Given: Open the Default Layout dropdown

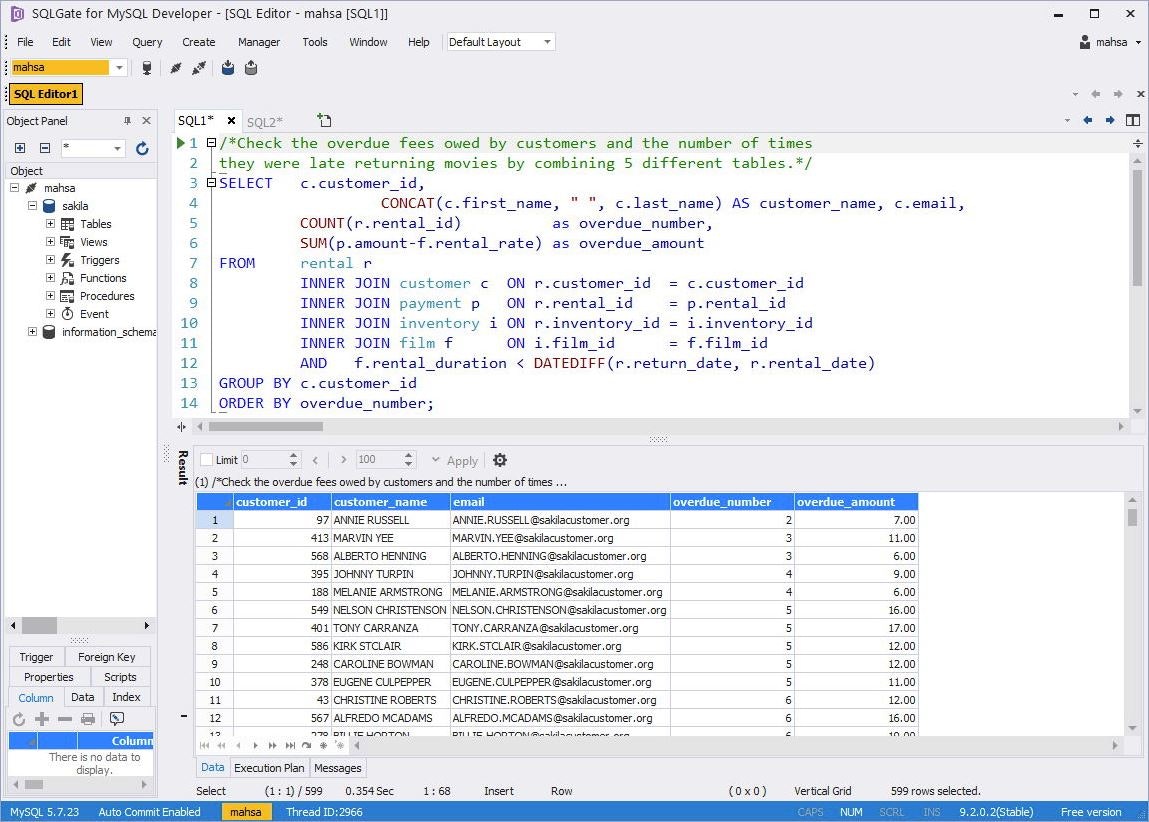Looking at the screenshot, I should [x=546, y=42].
